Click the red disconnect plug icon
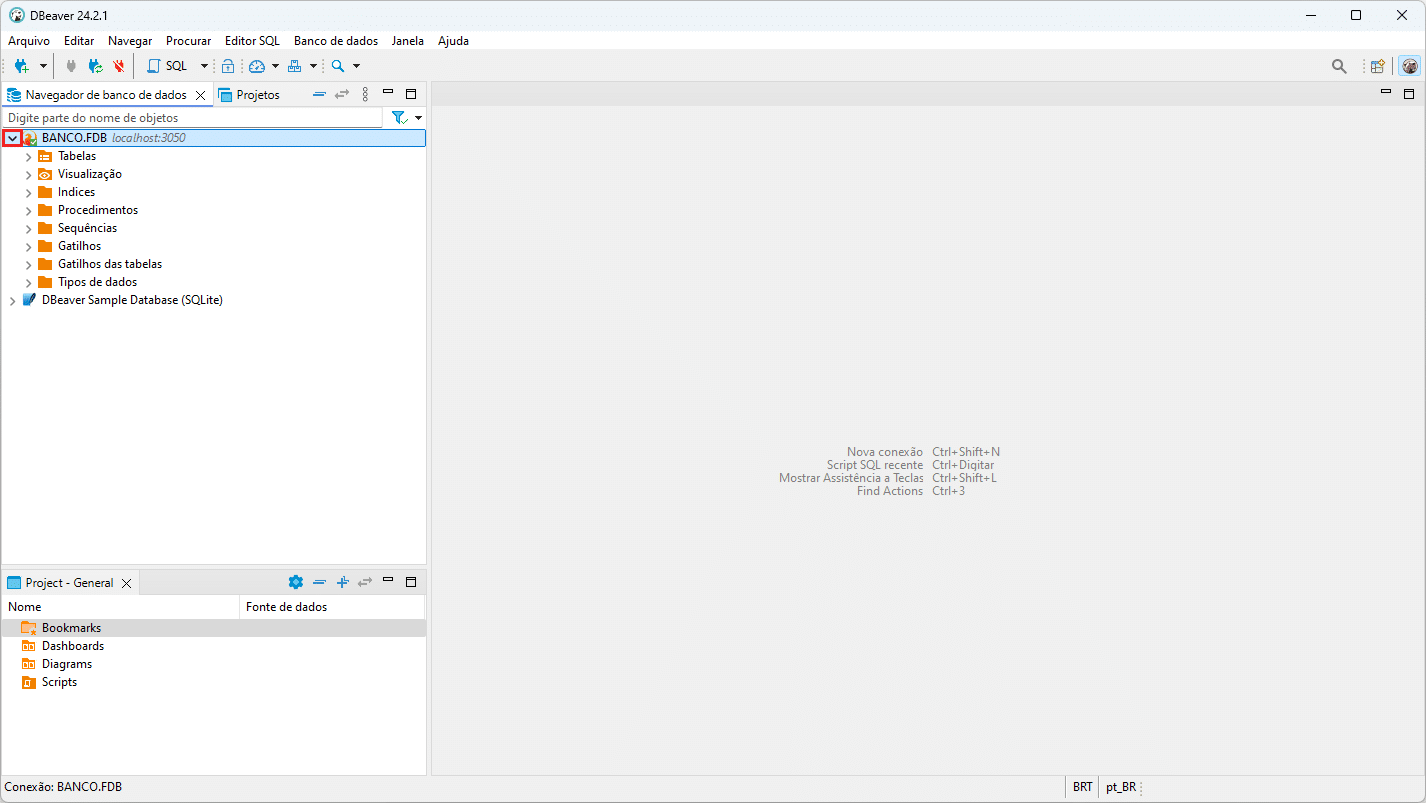Screen dimensions: 1426x803 (x=119, y=66)
